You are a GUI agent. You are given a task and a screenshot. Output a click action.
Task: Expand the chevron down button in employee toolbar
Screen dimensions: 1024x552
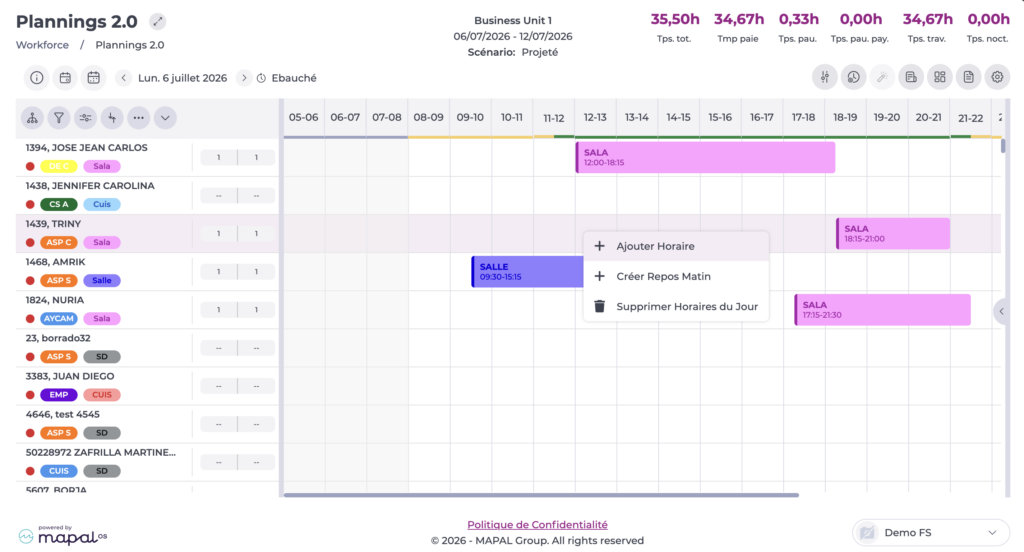(165, 118)
